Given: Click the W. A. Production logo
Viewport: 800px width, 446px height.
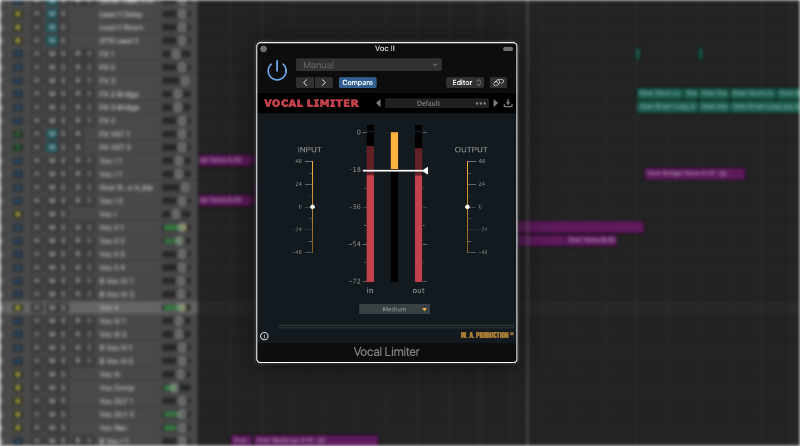Looking at the screenshot, I should 487,335.
